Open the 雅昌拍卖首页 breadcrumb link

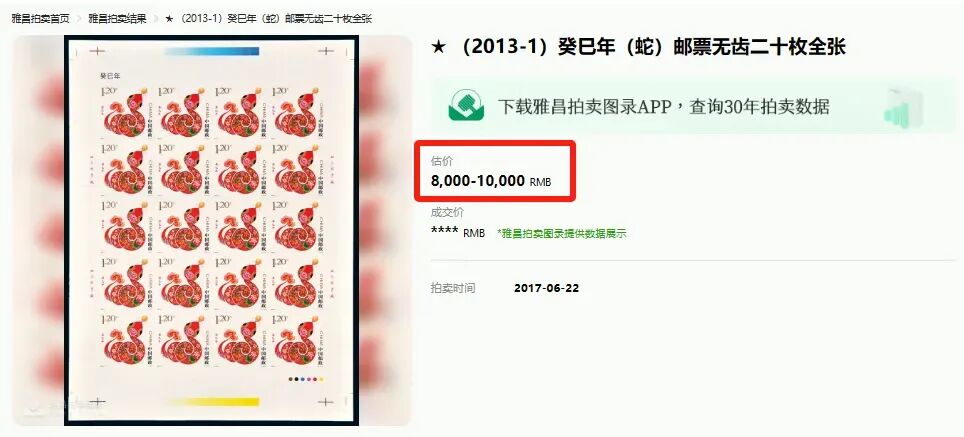pyautogui.click(x=41, y=18)
